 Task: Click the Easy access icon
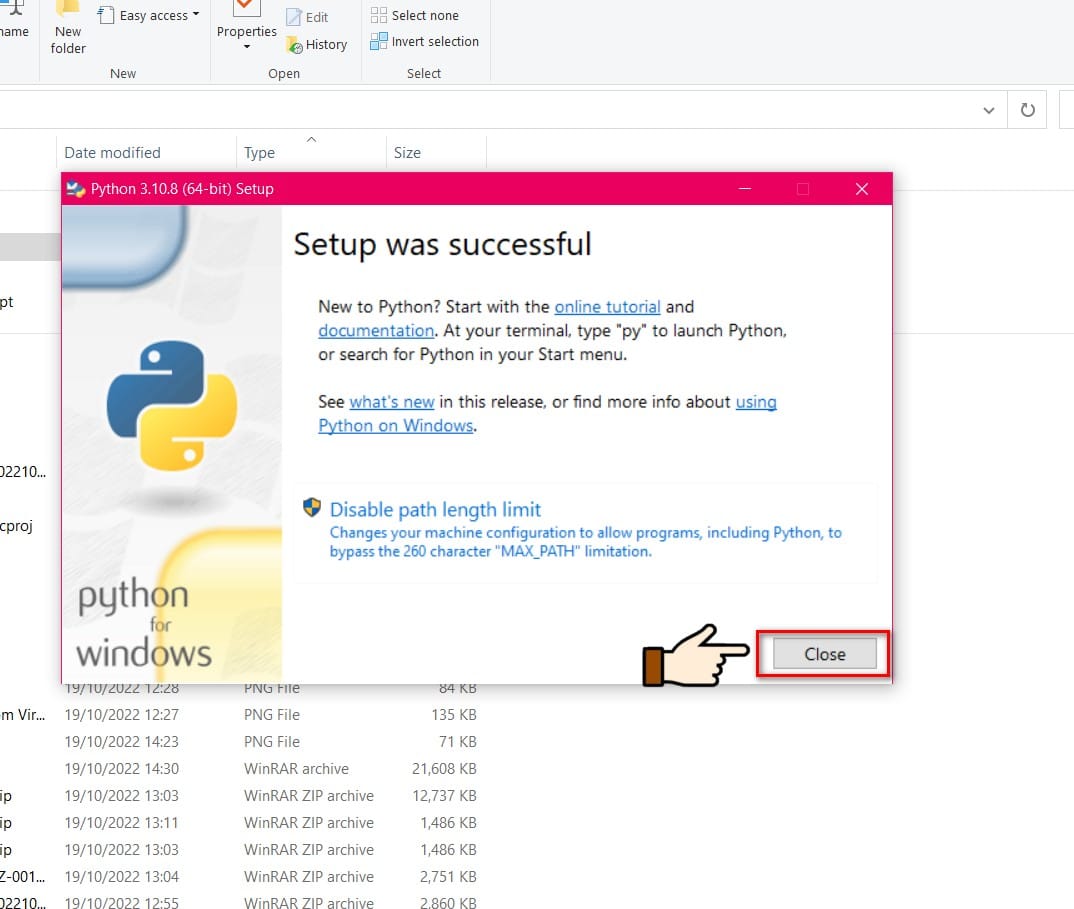coord(105,15)
